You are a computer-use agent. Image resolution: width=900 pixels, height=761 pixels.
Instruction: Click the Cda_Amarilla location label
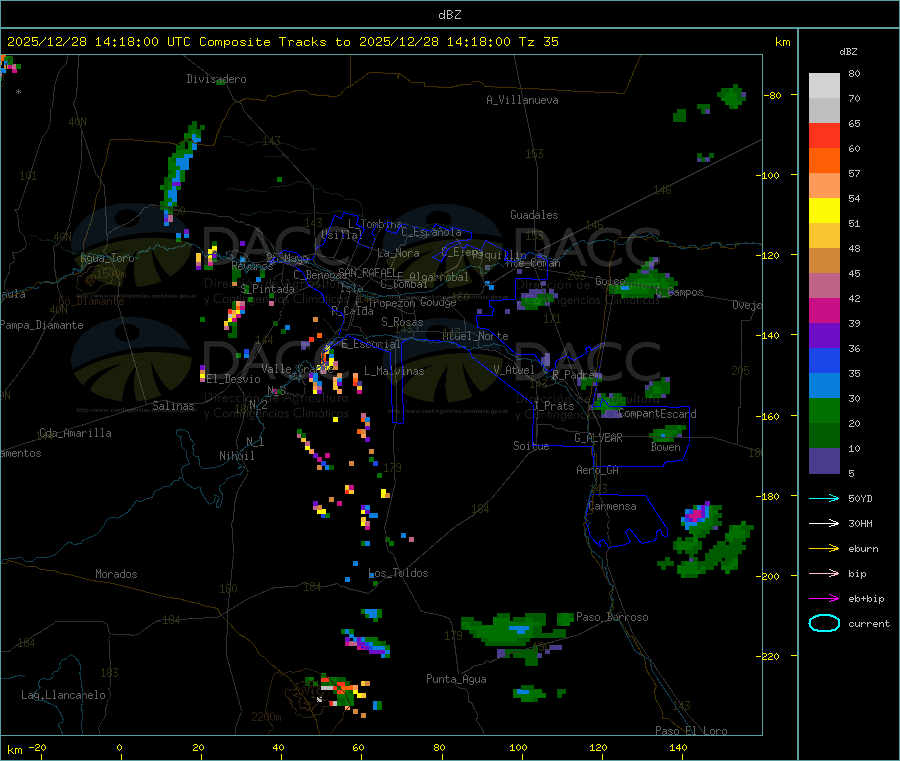[x=75, y=433]
